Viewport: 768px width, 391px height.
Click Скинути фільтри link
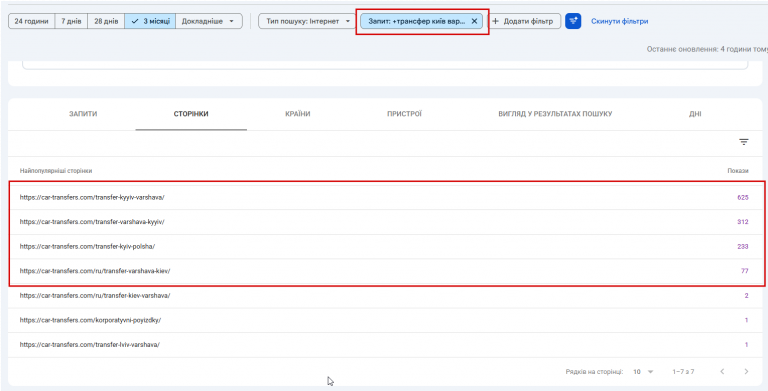pyautogui.click(x=620, y=22)
